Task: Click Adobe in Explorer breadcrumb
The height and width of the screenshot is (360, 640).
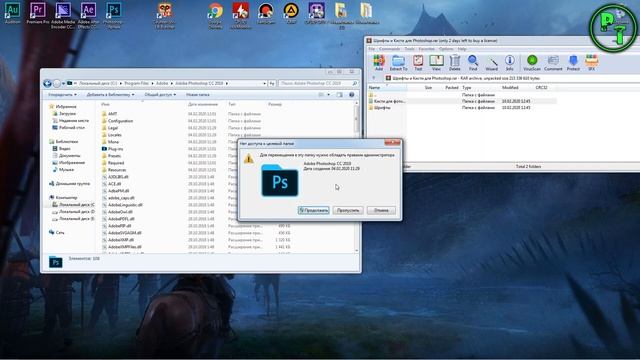Action: [x=162, y=83]
